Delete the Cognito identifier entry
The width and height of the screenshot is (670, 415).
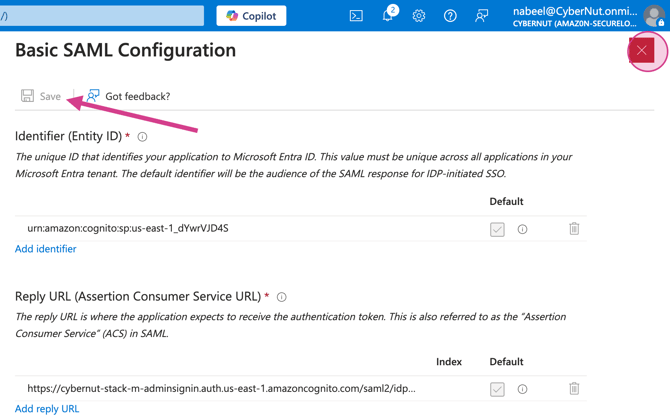[x=574, y=229]
